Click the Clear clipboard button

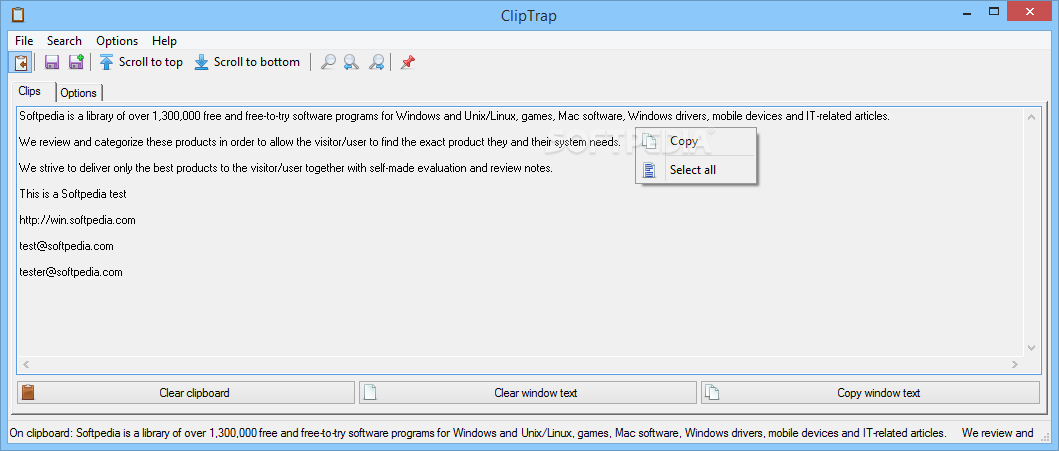(x=186, y=392)
